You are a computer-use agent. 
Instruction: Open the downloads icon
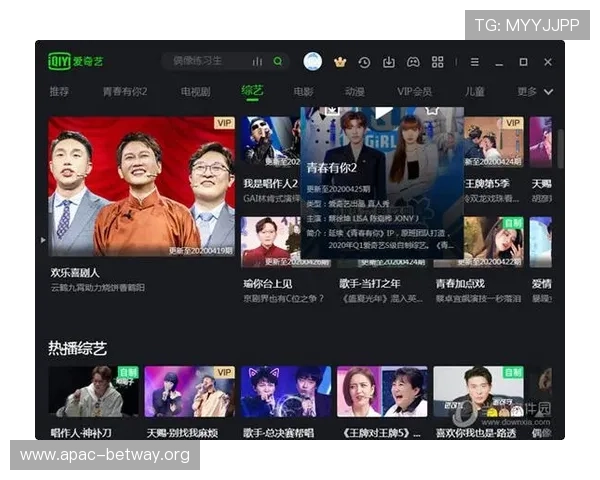pos(388,62)
